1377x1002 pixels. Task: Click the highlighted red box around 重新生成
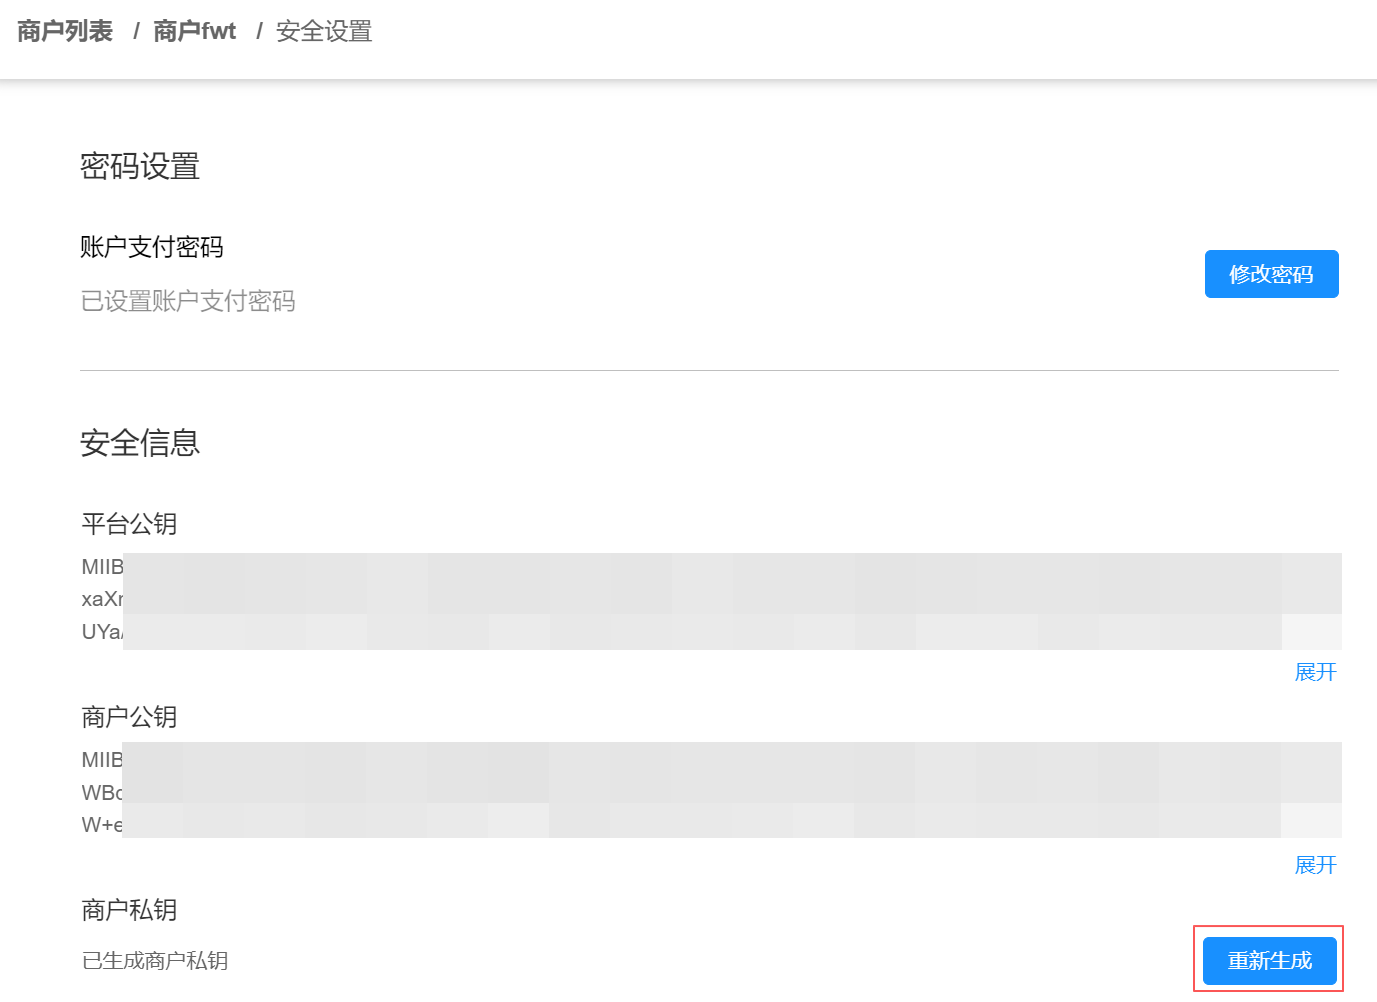[x=1268, y=959]
